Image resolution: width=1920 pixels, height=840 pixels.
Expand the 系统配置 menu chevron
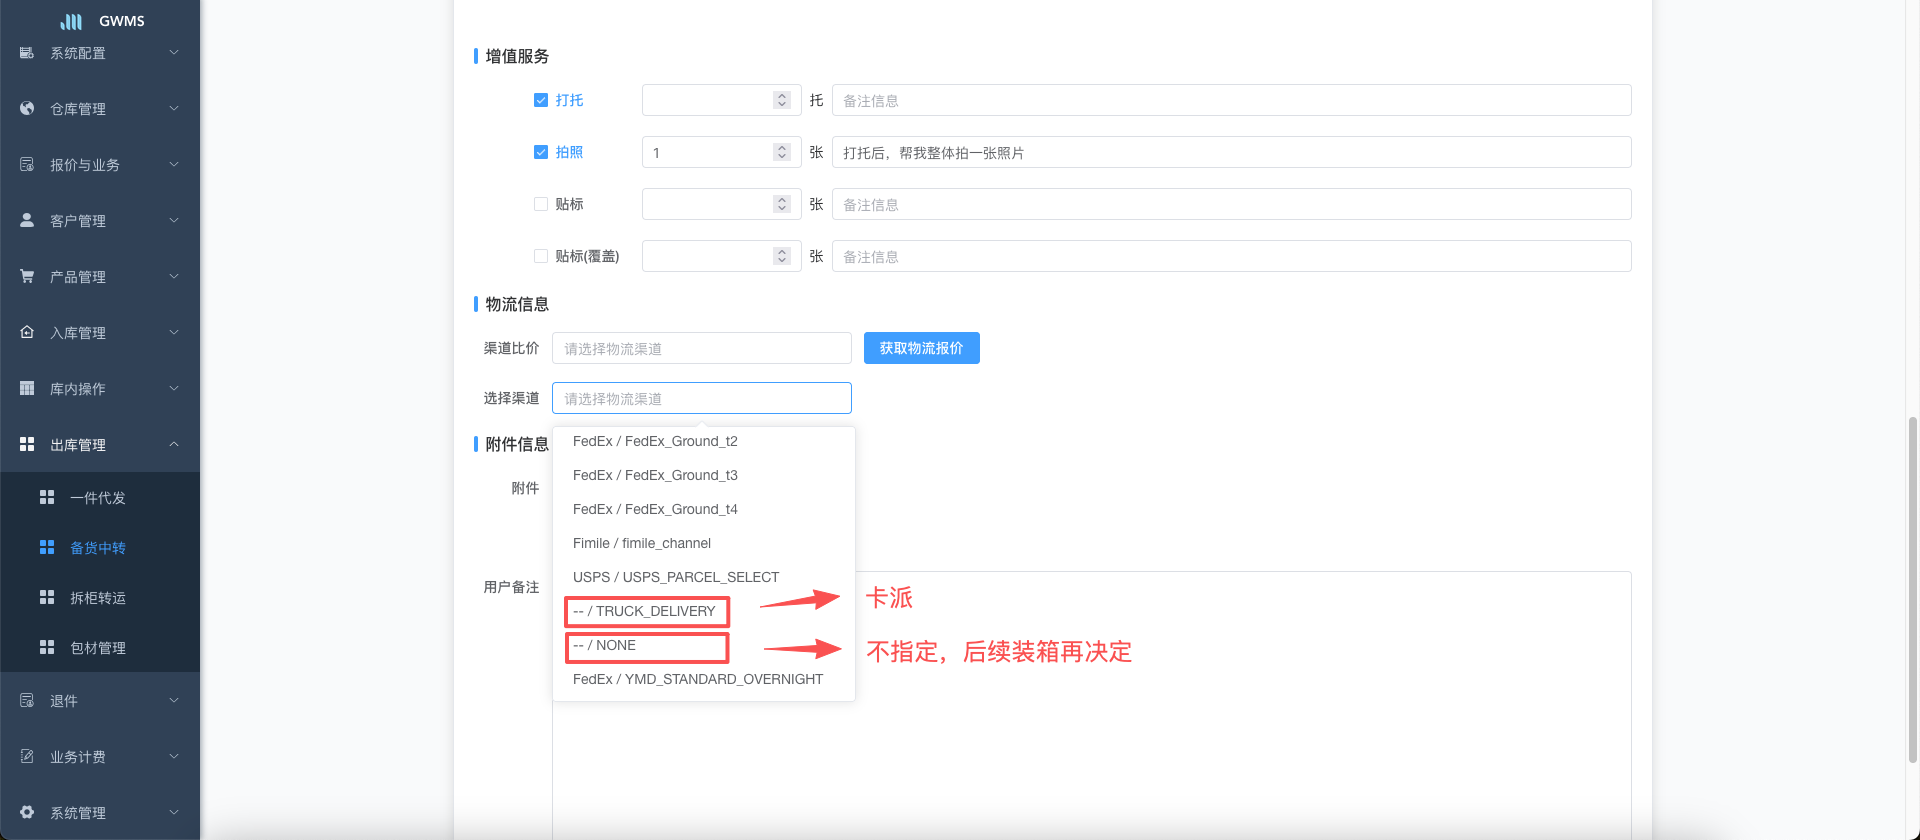tap(174, 52)
